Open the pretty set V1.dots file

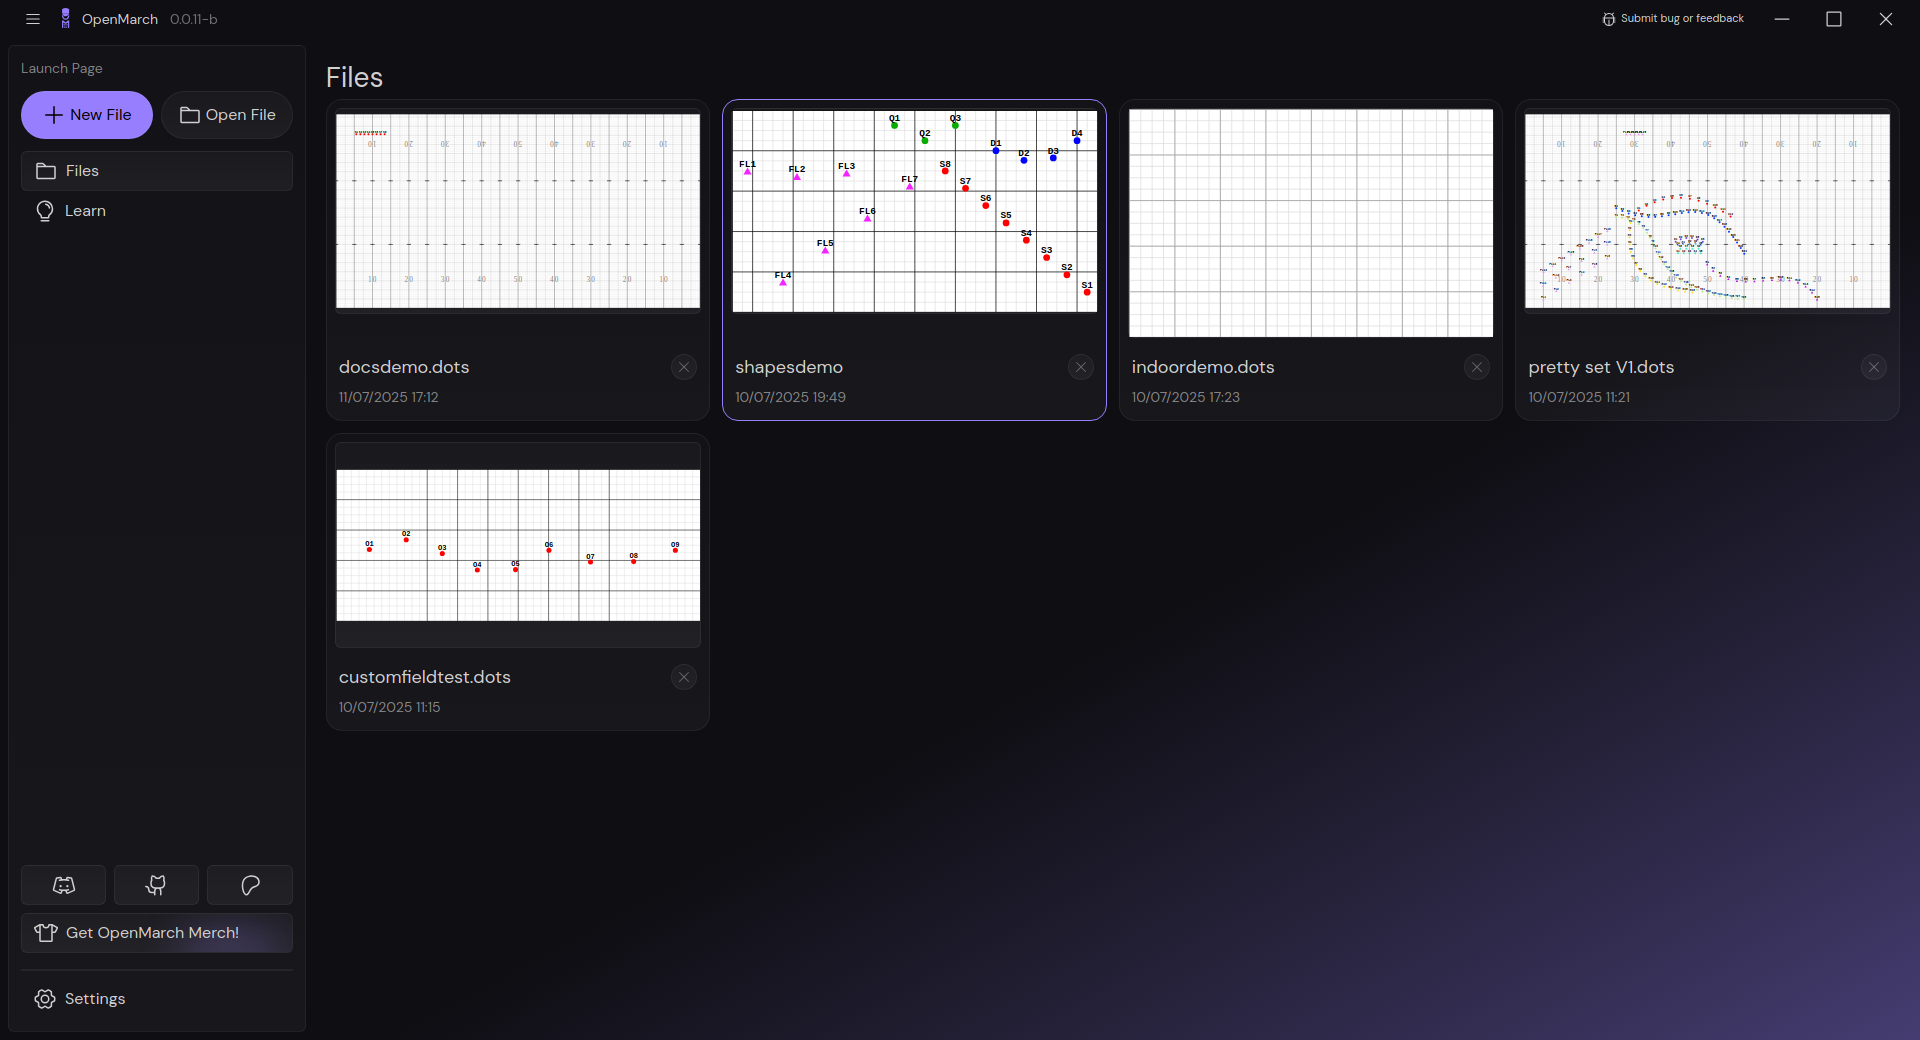pos(1706,211)
